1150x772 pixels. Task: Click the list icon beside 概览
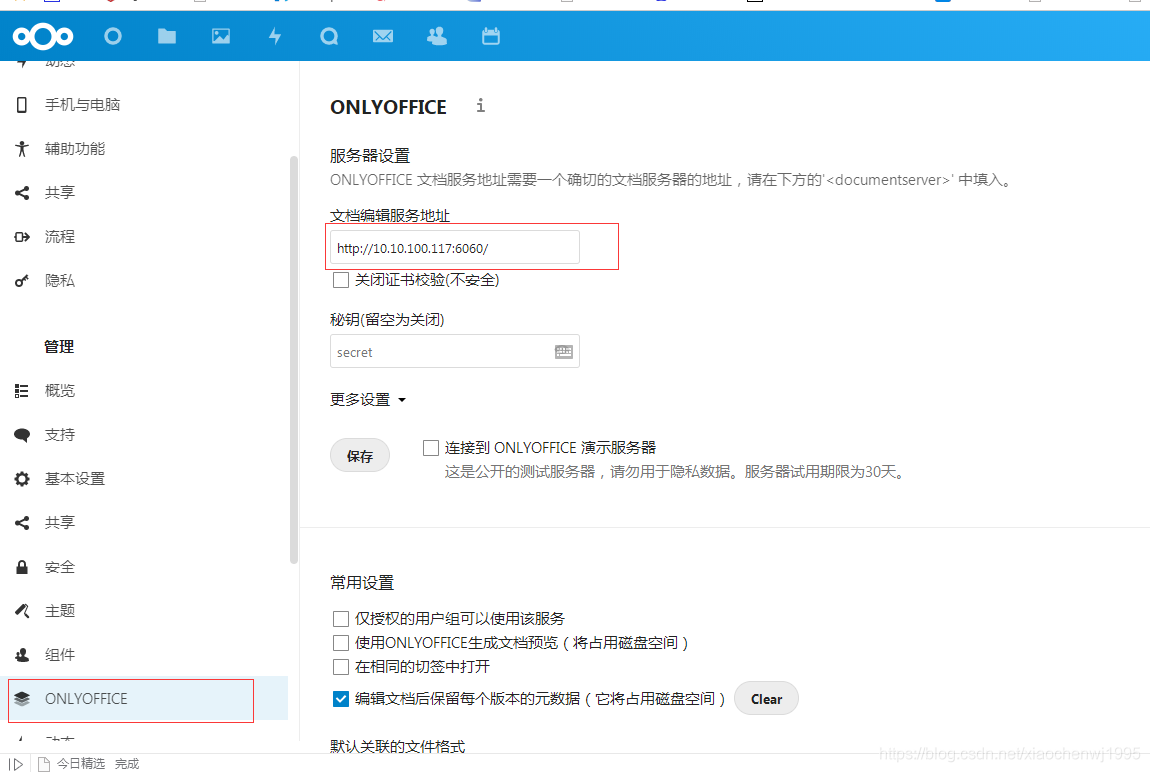(22, 391)
